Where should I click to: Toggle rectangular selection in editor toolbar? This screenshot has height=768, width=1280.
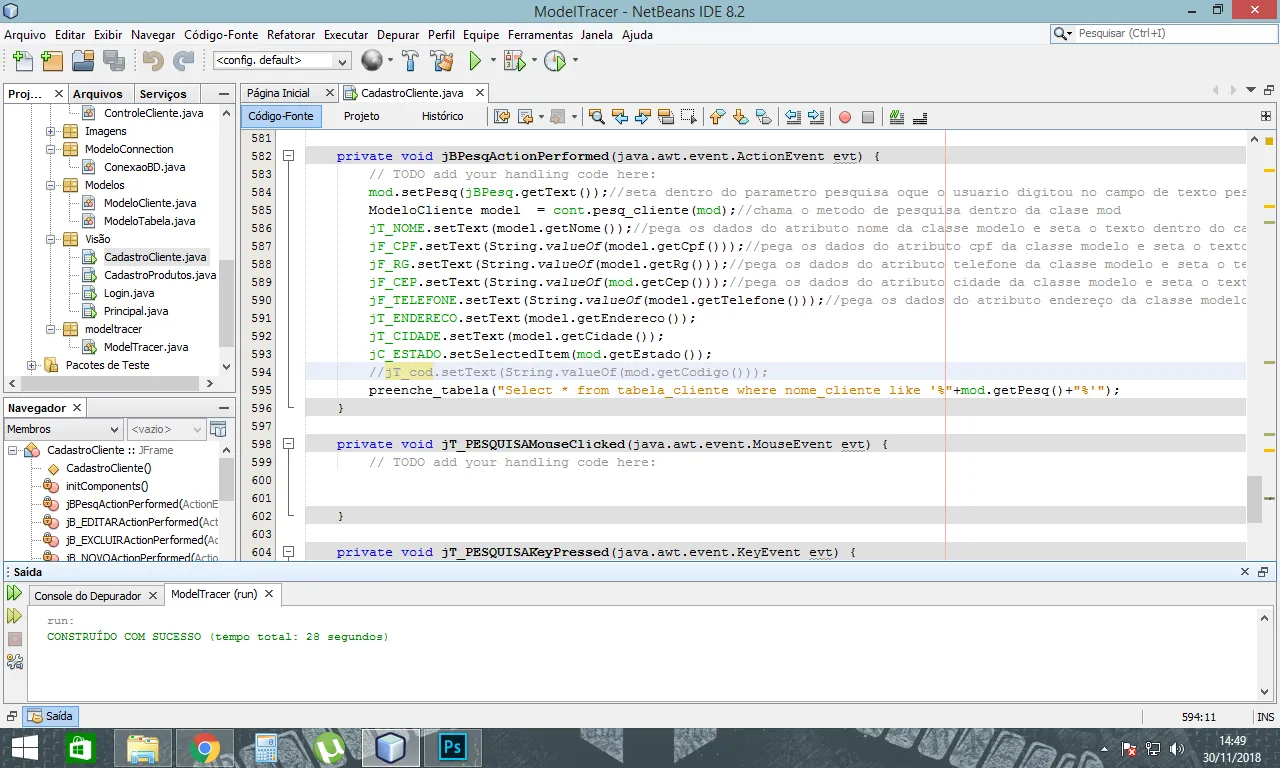click(x=689, y=117)
